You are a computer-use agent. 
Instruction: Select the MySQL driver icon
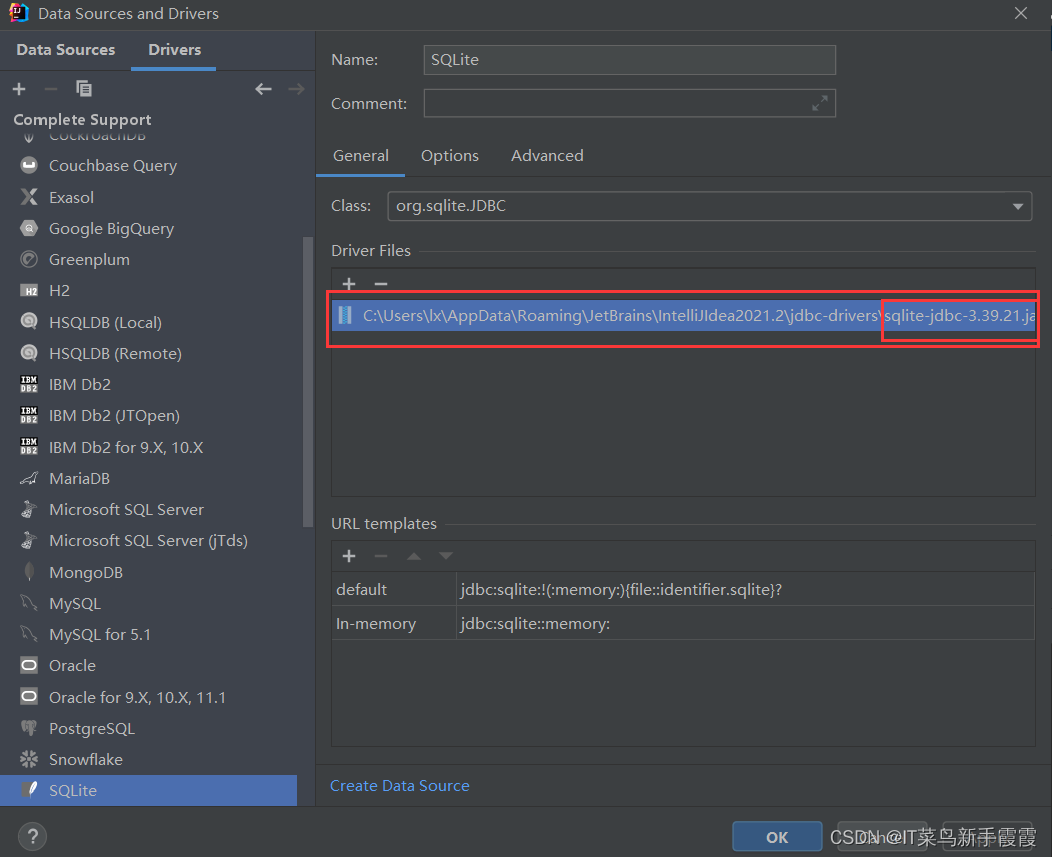tap(28, 603)
